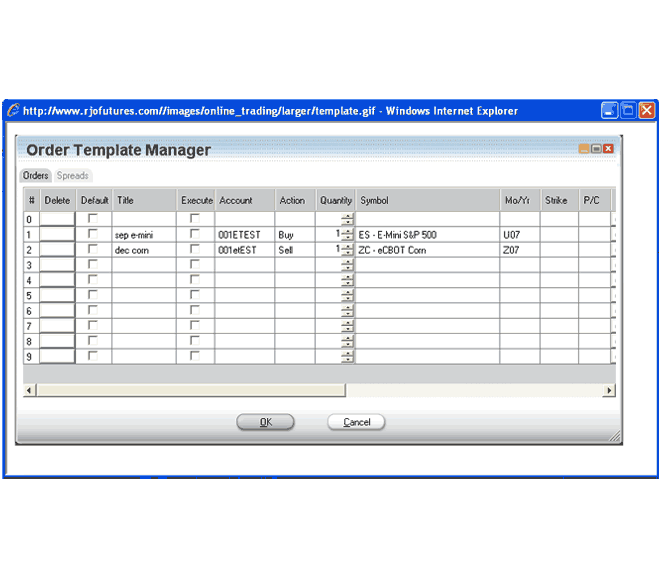Click the Strike column header
This screenshot has width=660, height=578.
(560, 200)
